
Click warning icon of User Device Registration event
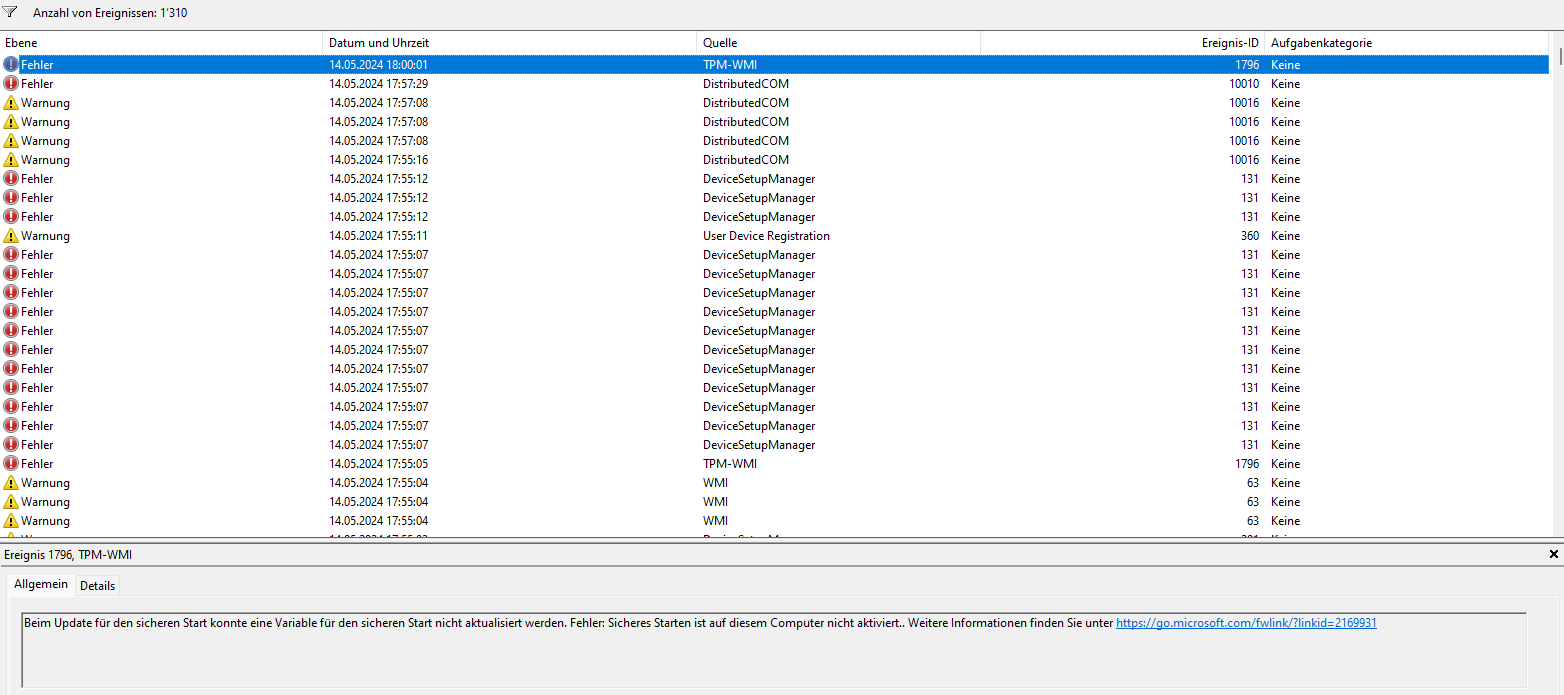(x=11, y=235)
